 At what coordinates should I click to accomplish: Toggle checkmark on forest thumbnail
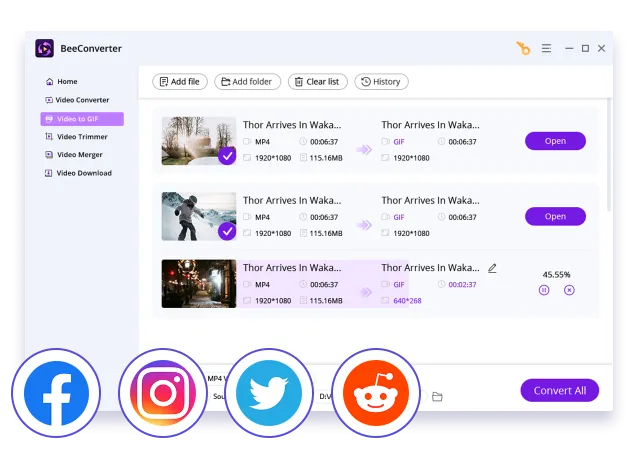tap(227, 156)
